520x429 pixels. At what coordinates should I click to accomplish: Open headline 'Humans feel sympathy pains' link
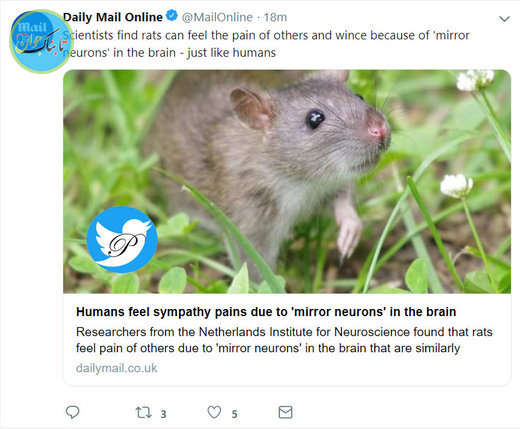pos(266,312)
